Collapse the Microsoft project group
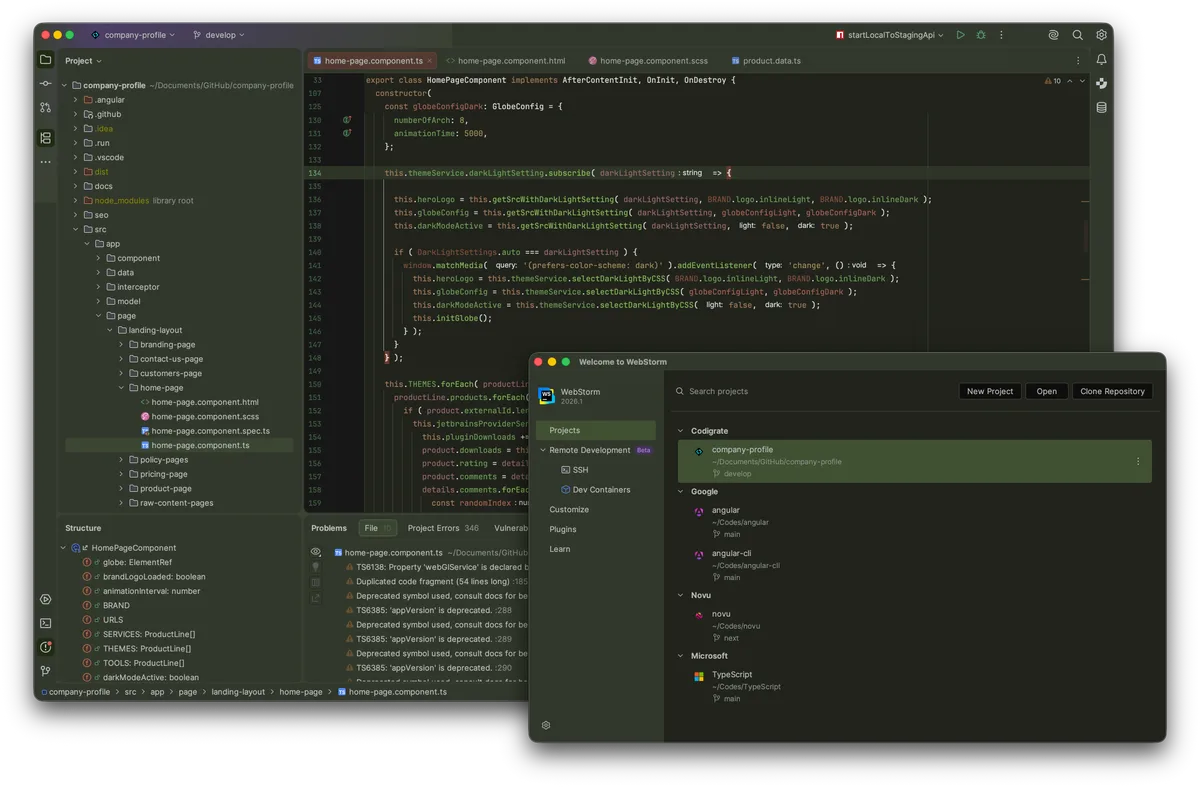Image resolution: width=1200 pixels, height=787 pixels. tap(682, 656)
